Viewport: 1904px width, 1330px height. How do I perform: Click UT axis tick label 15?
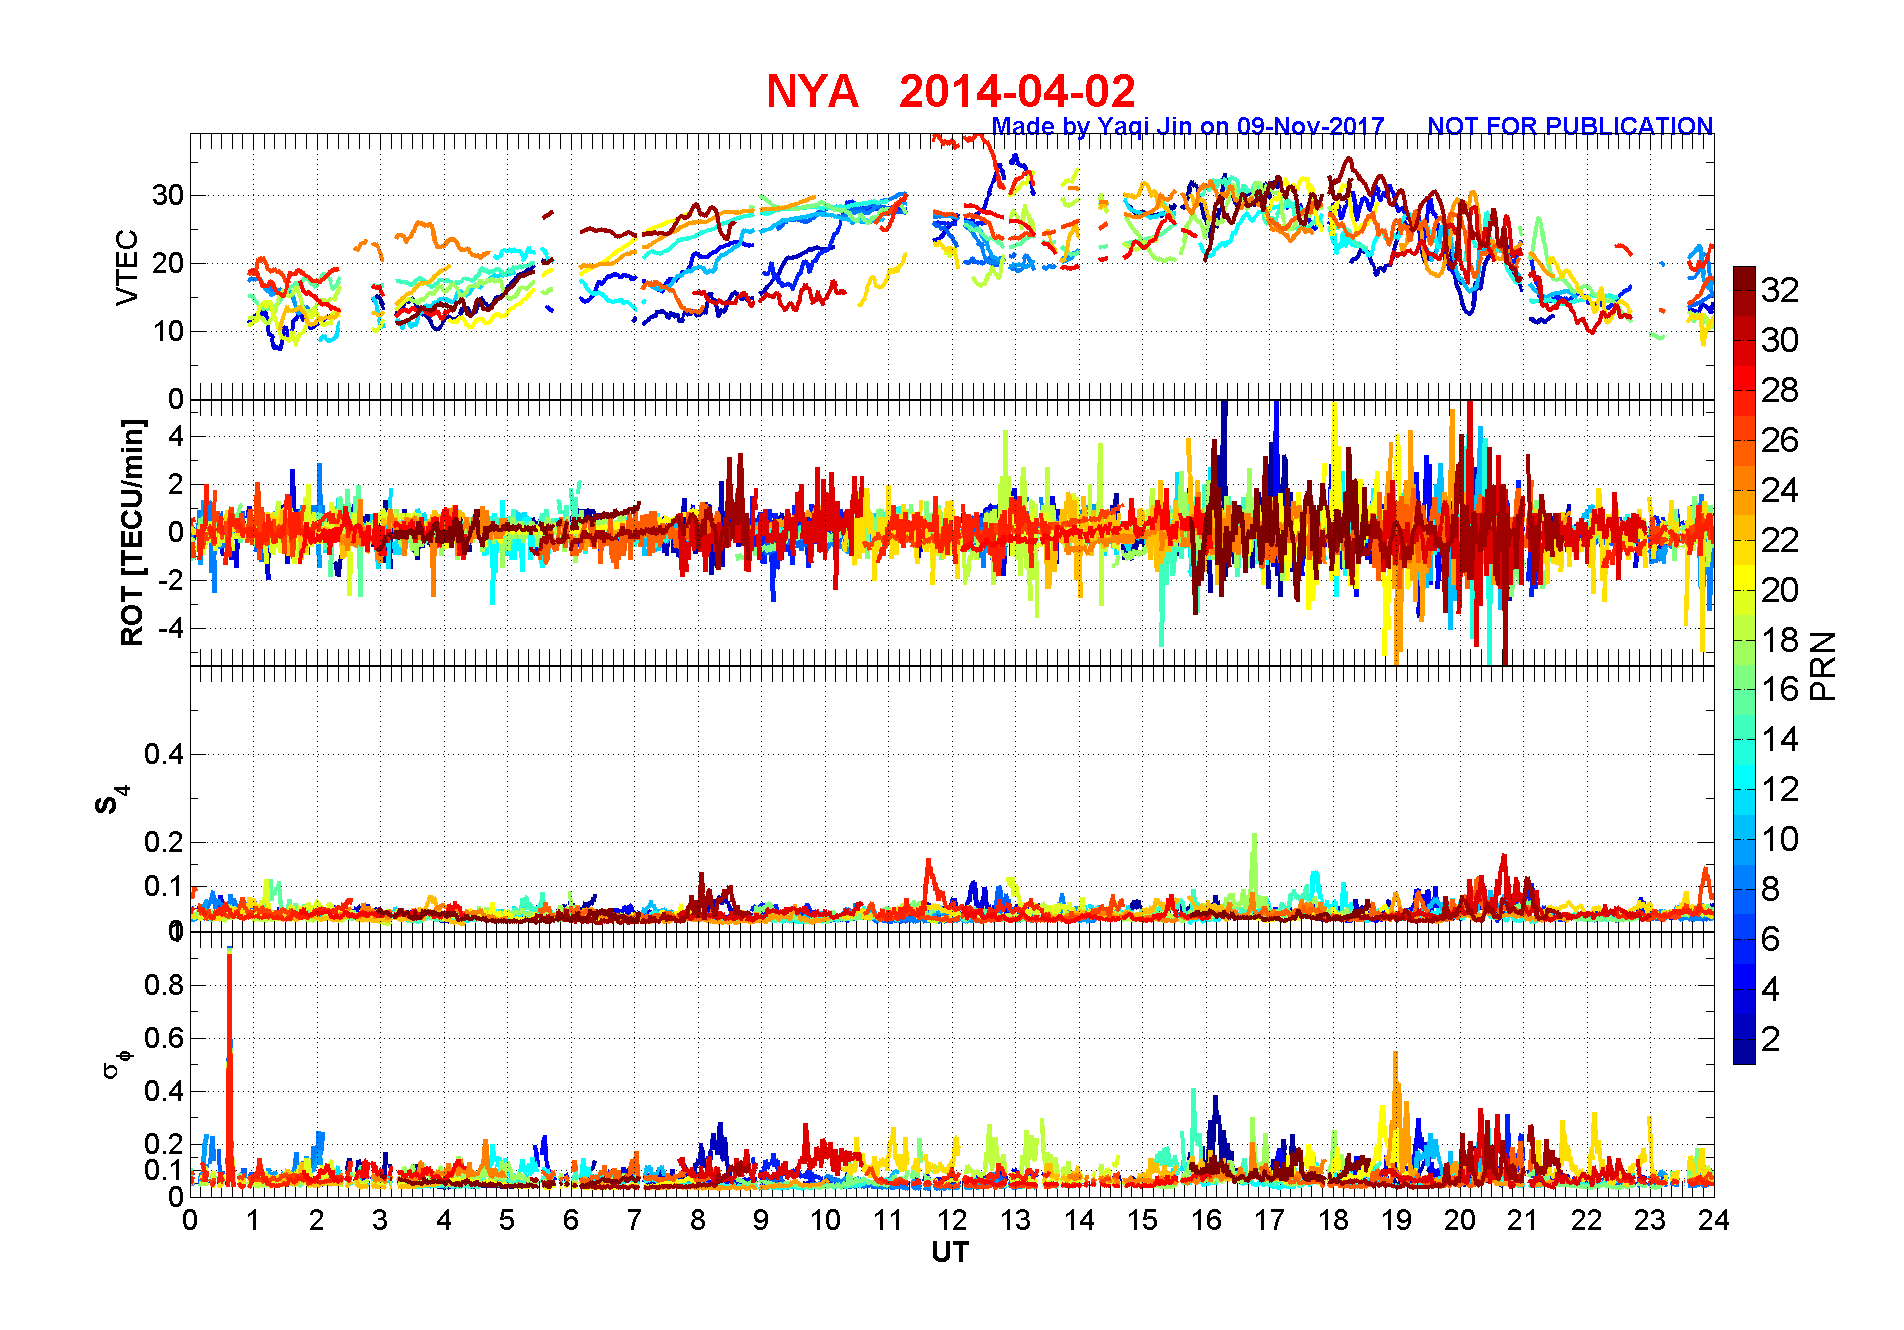(x=1142, y=1220)
